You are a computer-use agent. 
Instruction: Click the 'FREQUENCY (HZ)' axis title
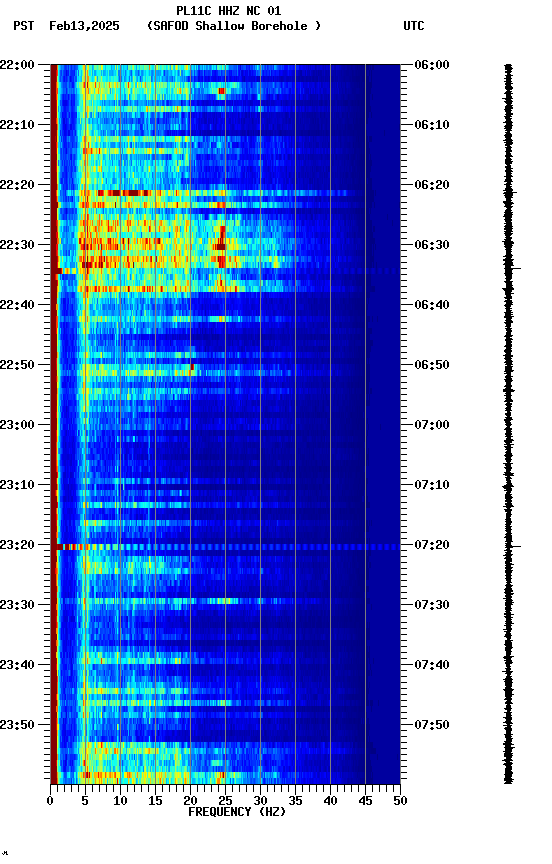click(237, 813)
